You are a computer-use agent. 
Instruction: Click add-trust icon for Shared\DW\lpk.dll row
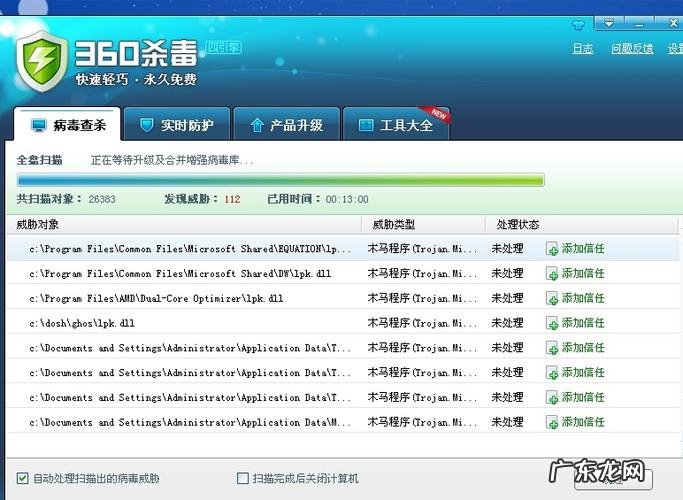tap(552, 274)
